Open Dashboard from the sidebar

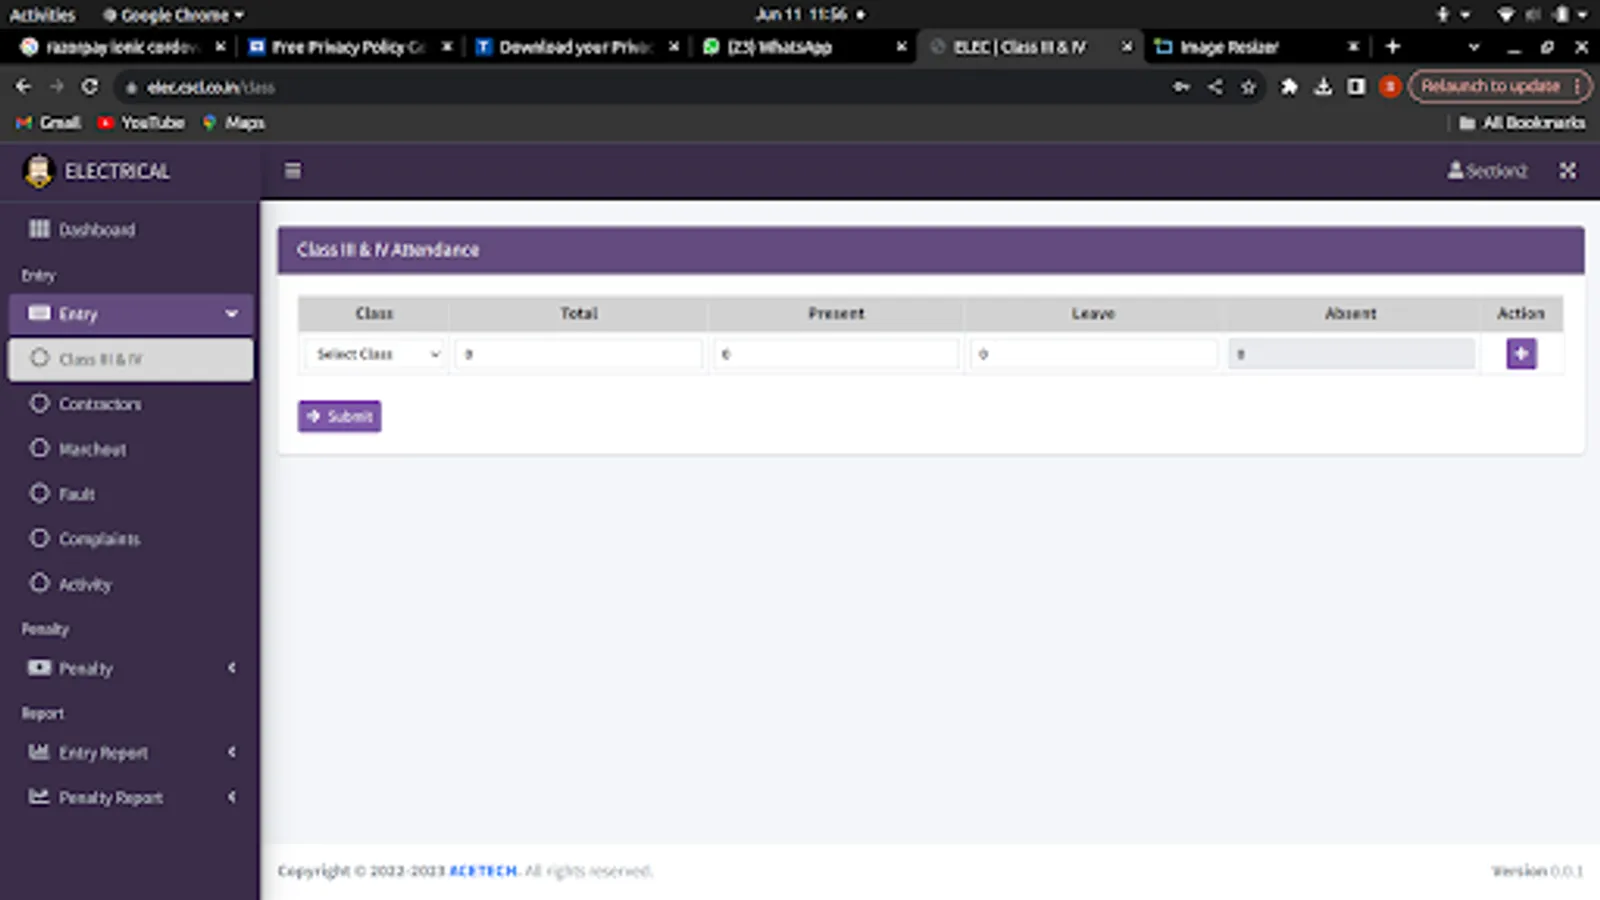[130, 230]
